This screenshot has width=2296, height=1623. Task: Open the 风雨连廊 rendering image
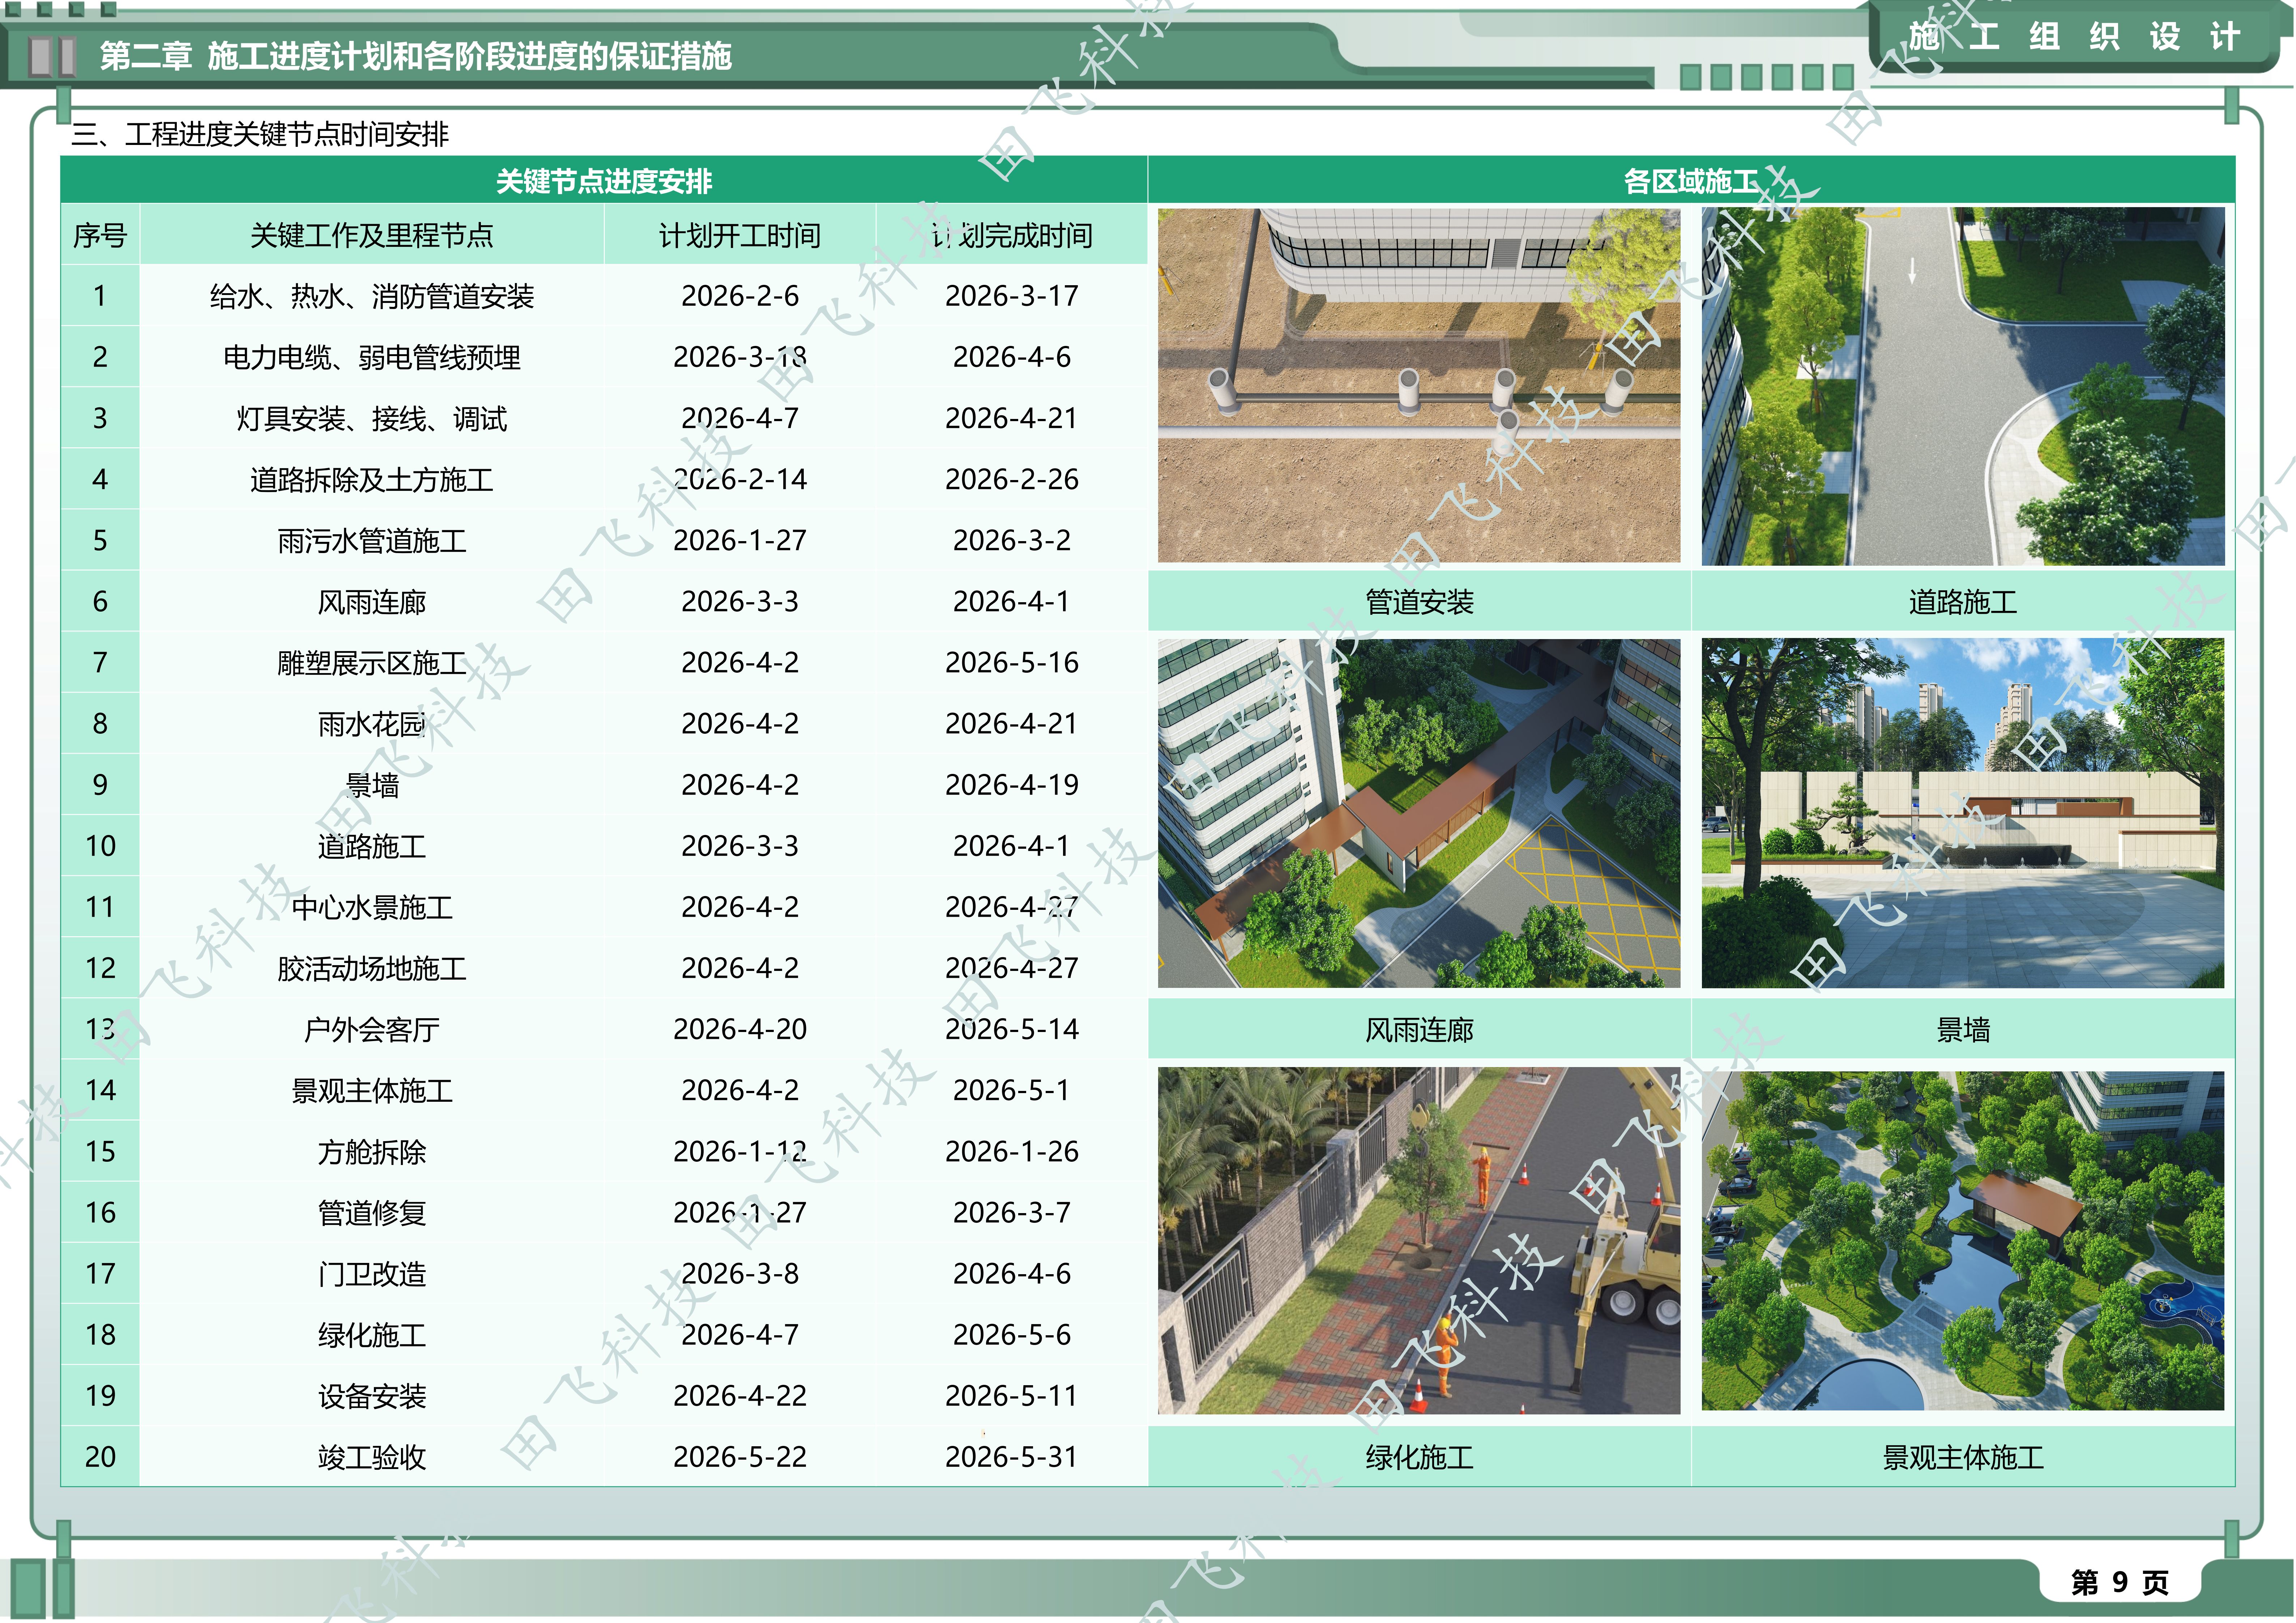[x=1419, y=813]
